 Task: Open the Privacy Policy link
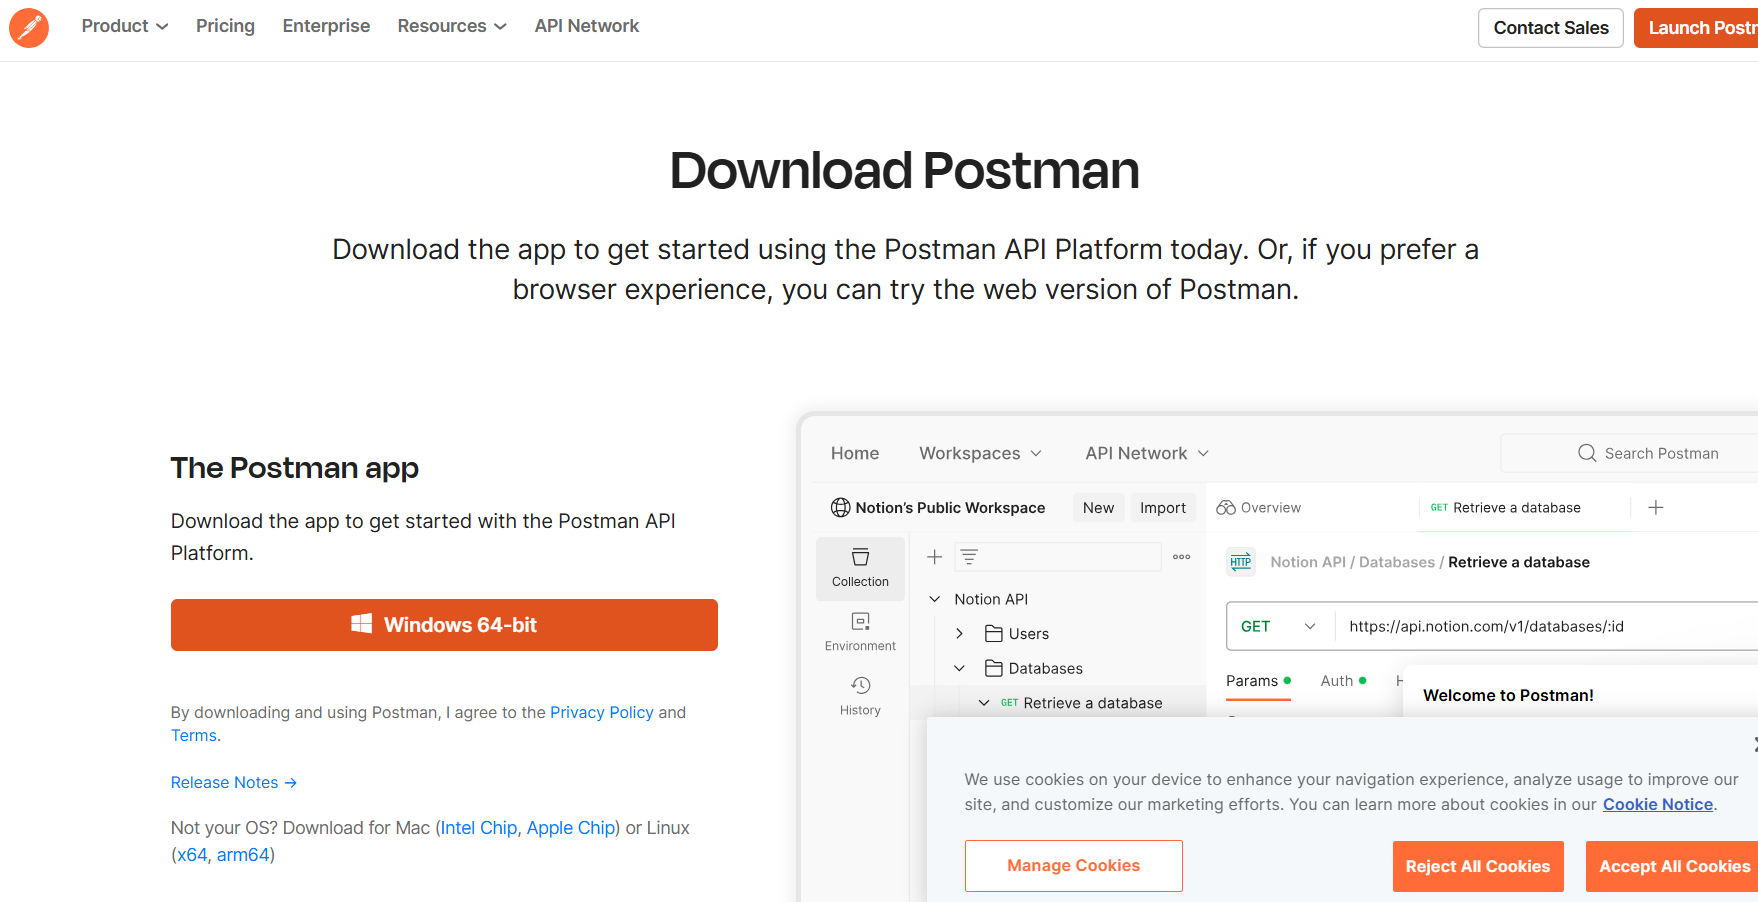[602, 712]
